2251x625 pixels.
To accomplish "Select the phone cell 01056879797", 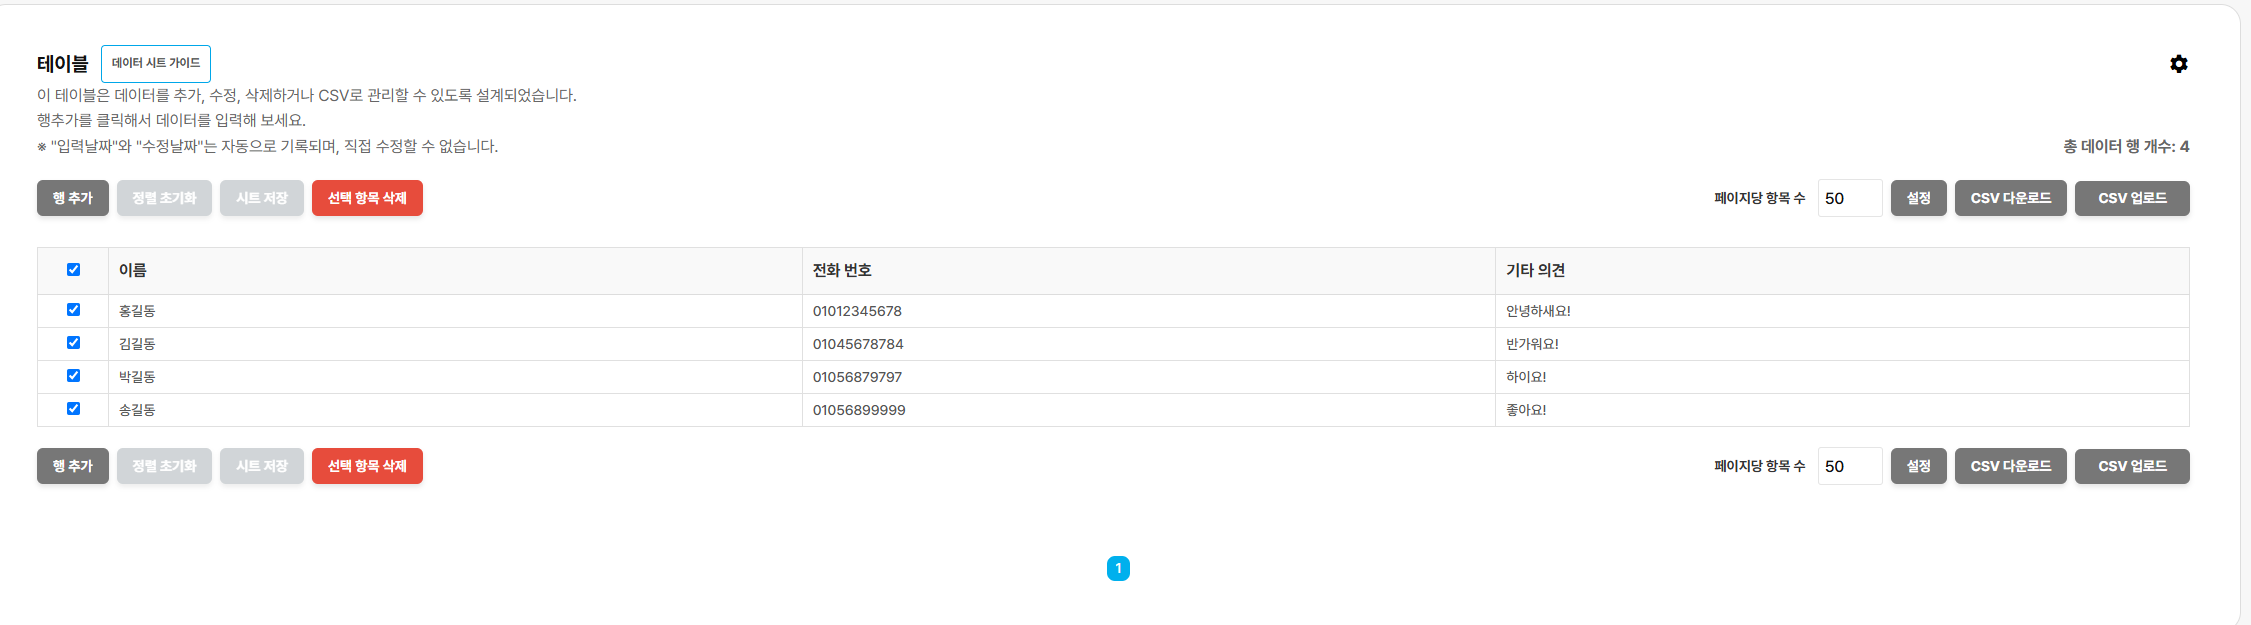I will (x=1149, y=377).
